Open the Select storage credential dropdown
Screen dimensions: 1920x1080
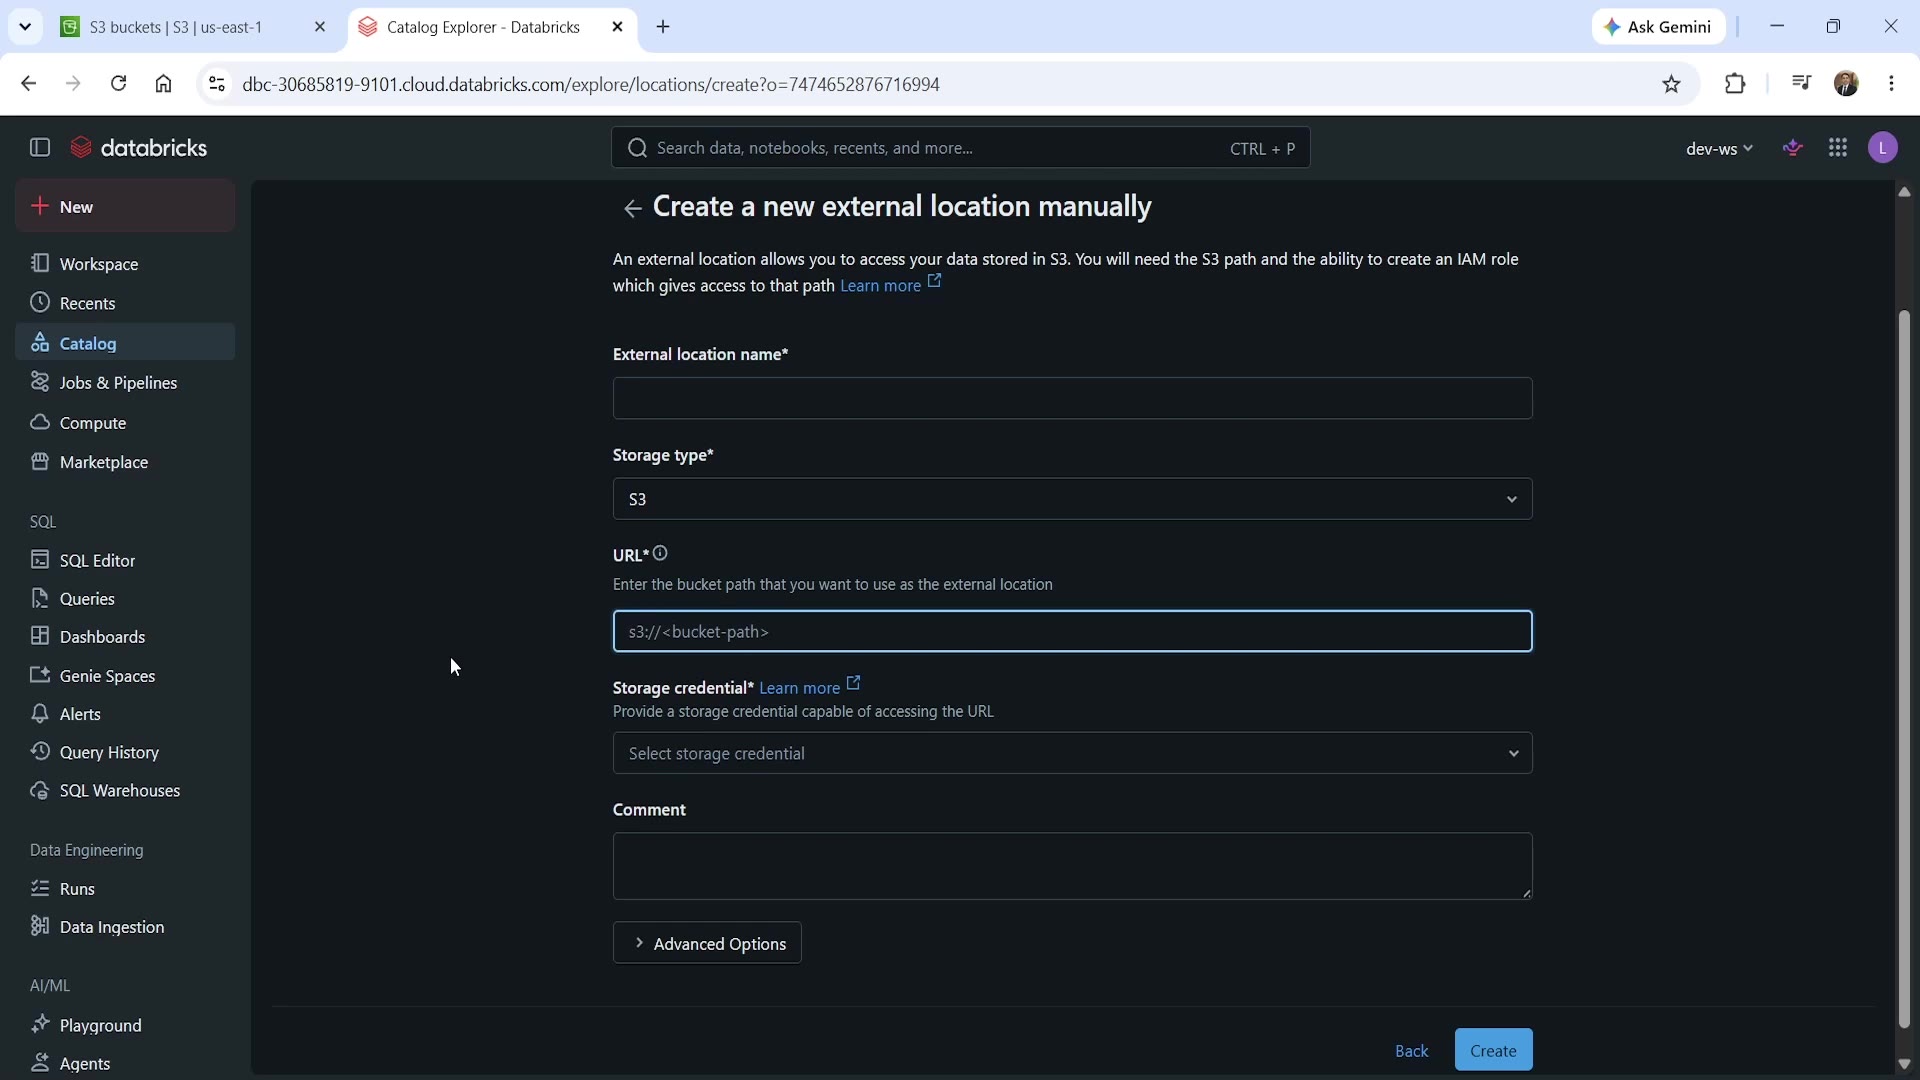1072,753
